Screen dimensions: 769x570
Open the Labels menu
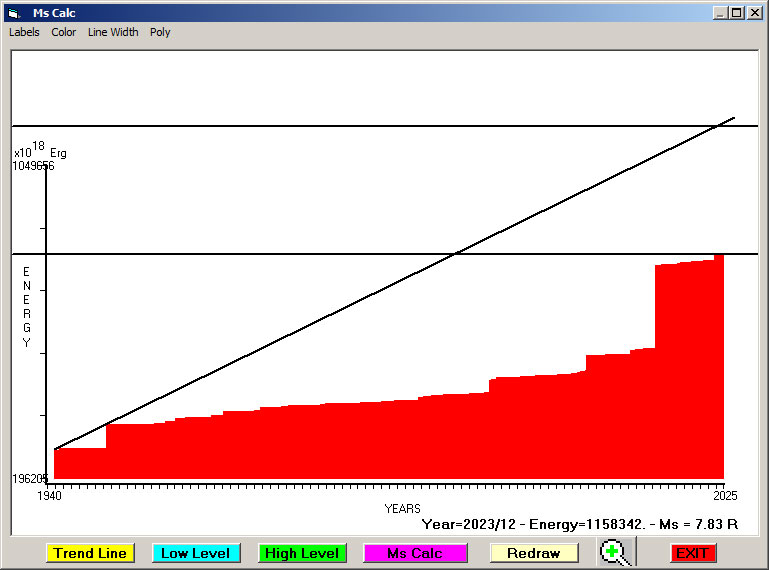pyautogui.click(x=24, y=32)
